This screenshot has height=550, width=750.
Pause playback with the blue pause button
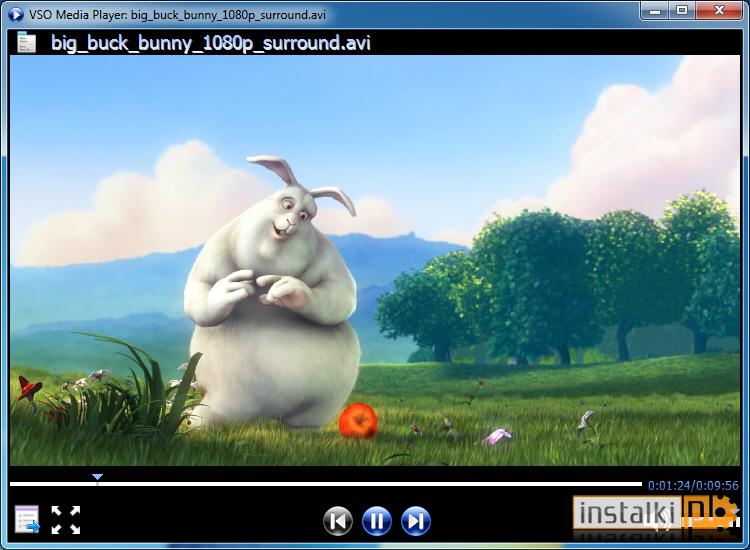[x=377, y=521]
